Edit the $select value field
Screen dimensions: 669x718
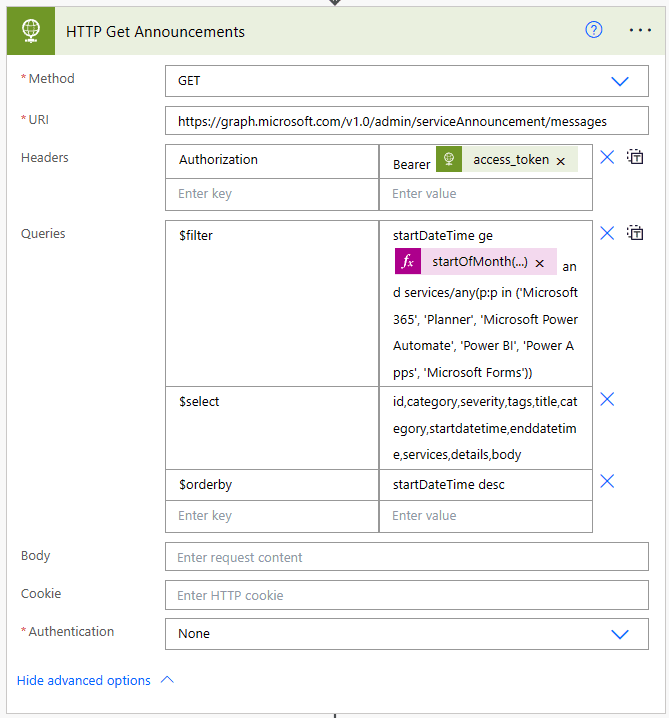(486, 428)
